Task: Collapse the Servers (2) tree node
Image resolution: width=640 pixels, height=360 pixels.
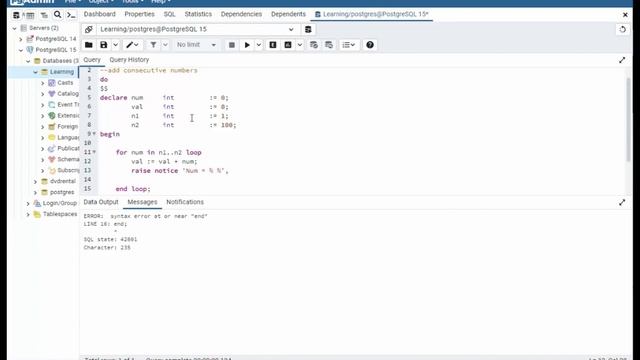Action: pos(15,28)
